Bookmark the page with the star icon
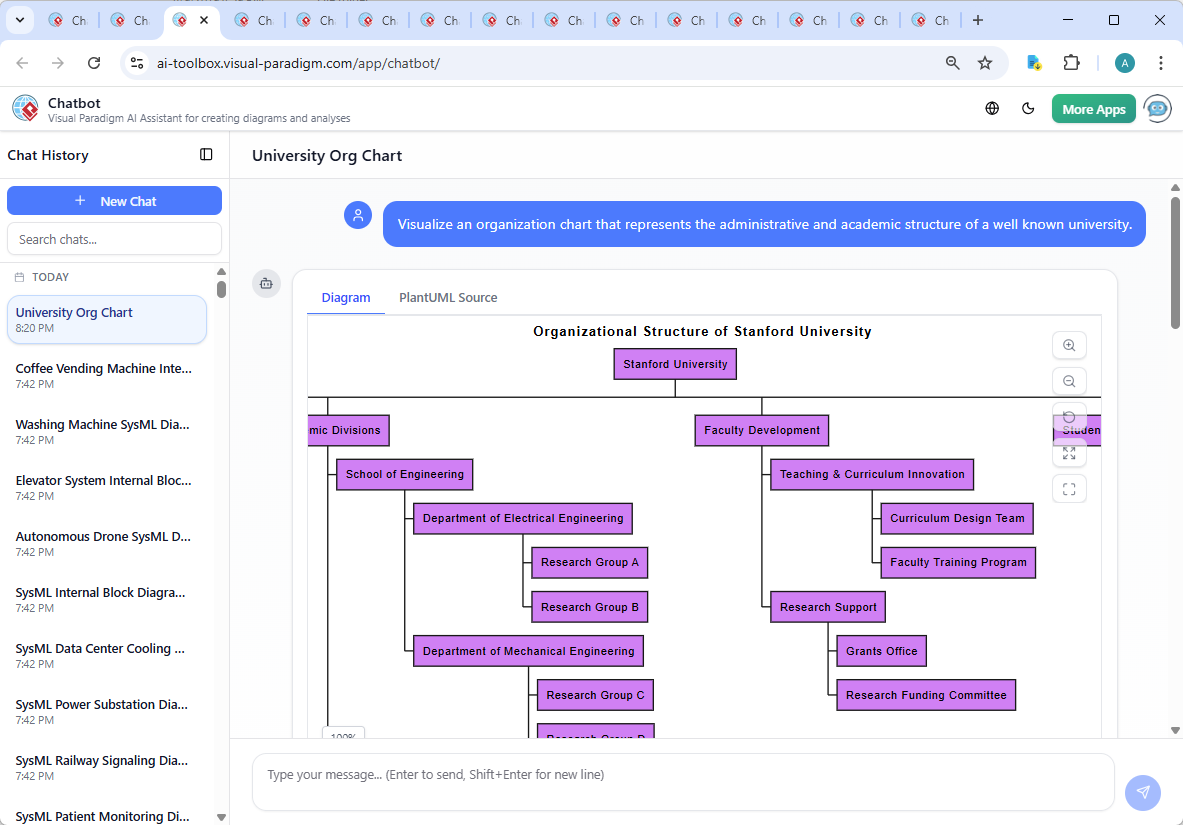The width and height of the screenshot is (1183, 825). [x=985, y=62]
